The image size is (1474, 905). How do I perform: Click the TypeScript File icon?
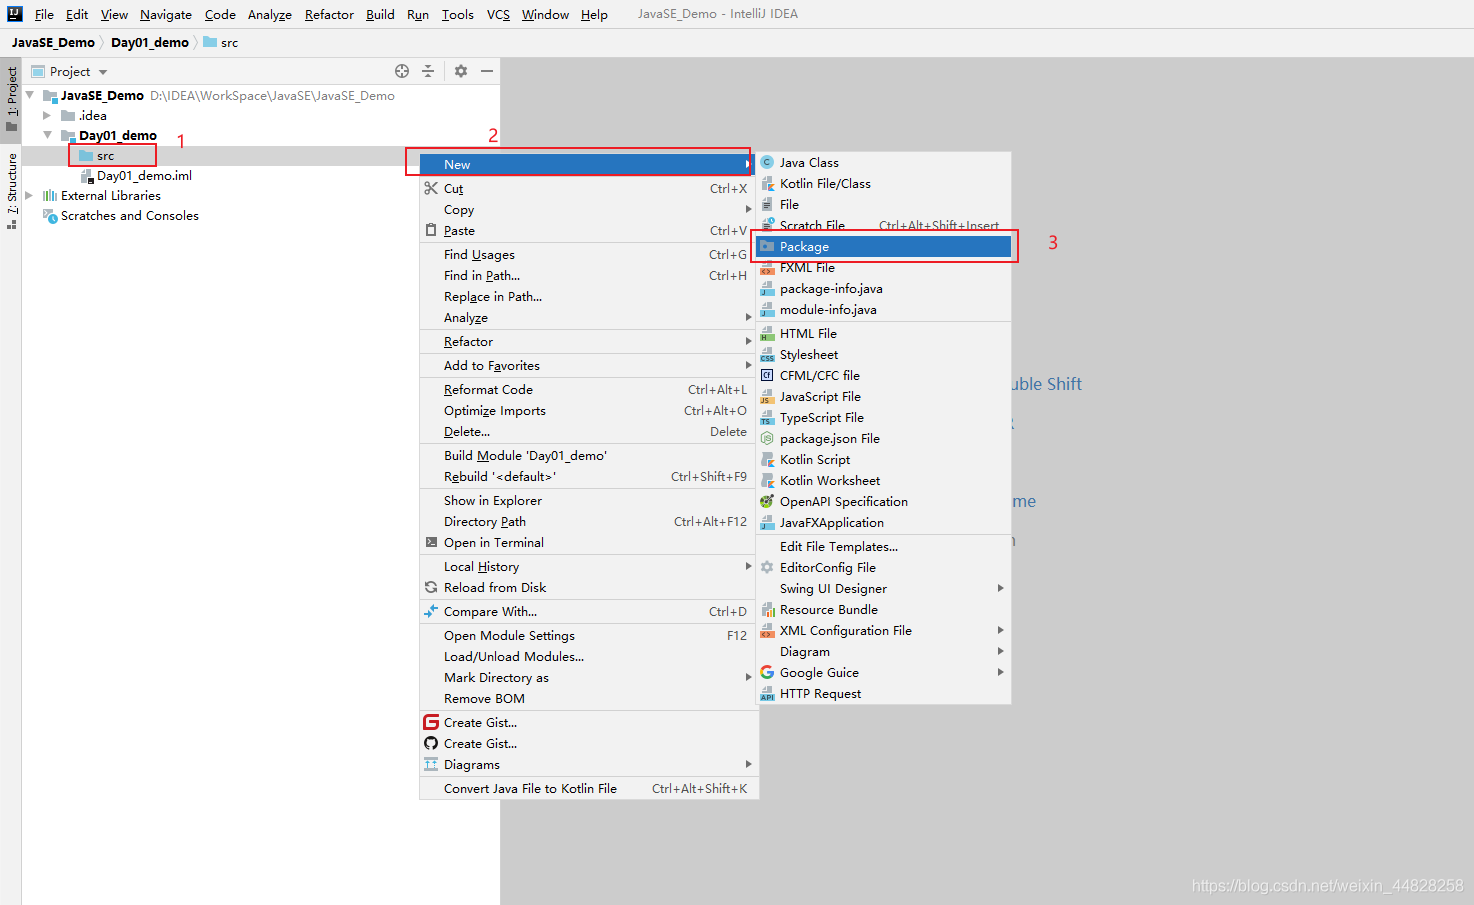(767, 417)
